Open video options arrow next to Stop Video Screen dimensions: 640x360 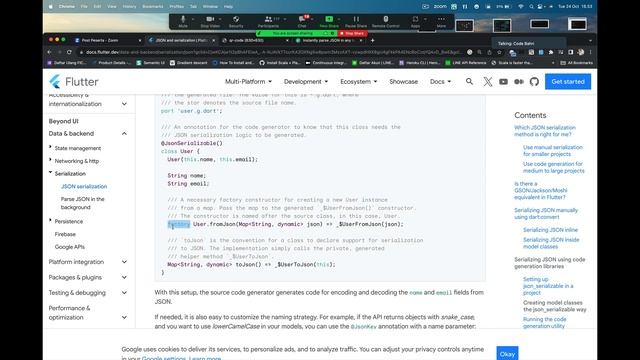pyautogui.click(x=220, y=19)
